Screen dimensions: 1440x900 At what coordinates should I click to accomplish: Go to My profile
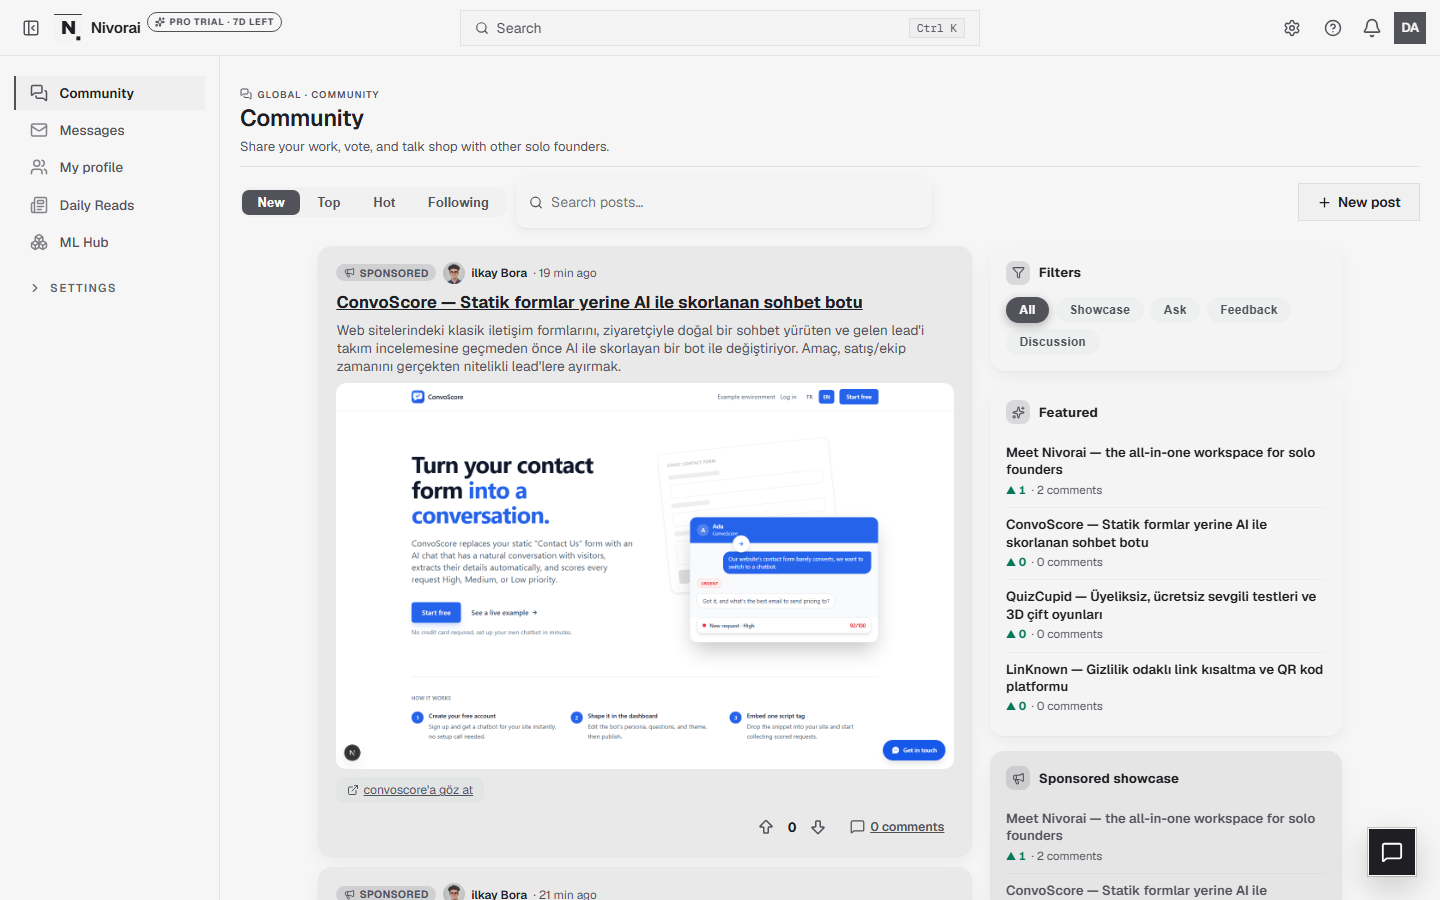click(110, 167)
